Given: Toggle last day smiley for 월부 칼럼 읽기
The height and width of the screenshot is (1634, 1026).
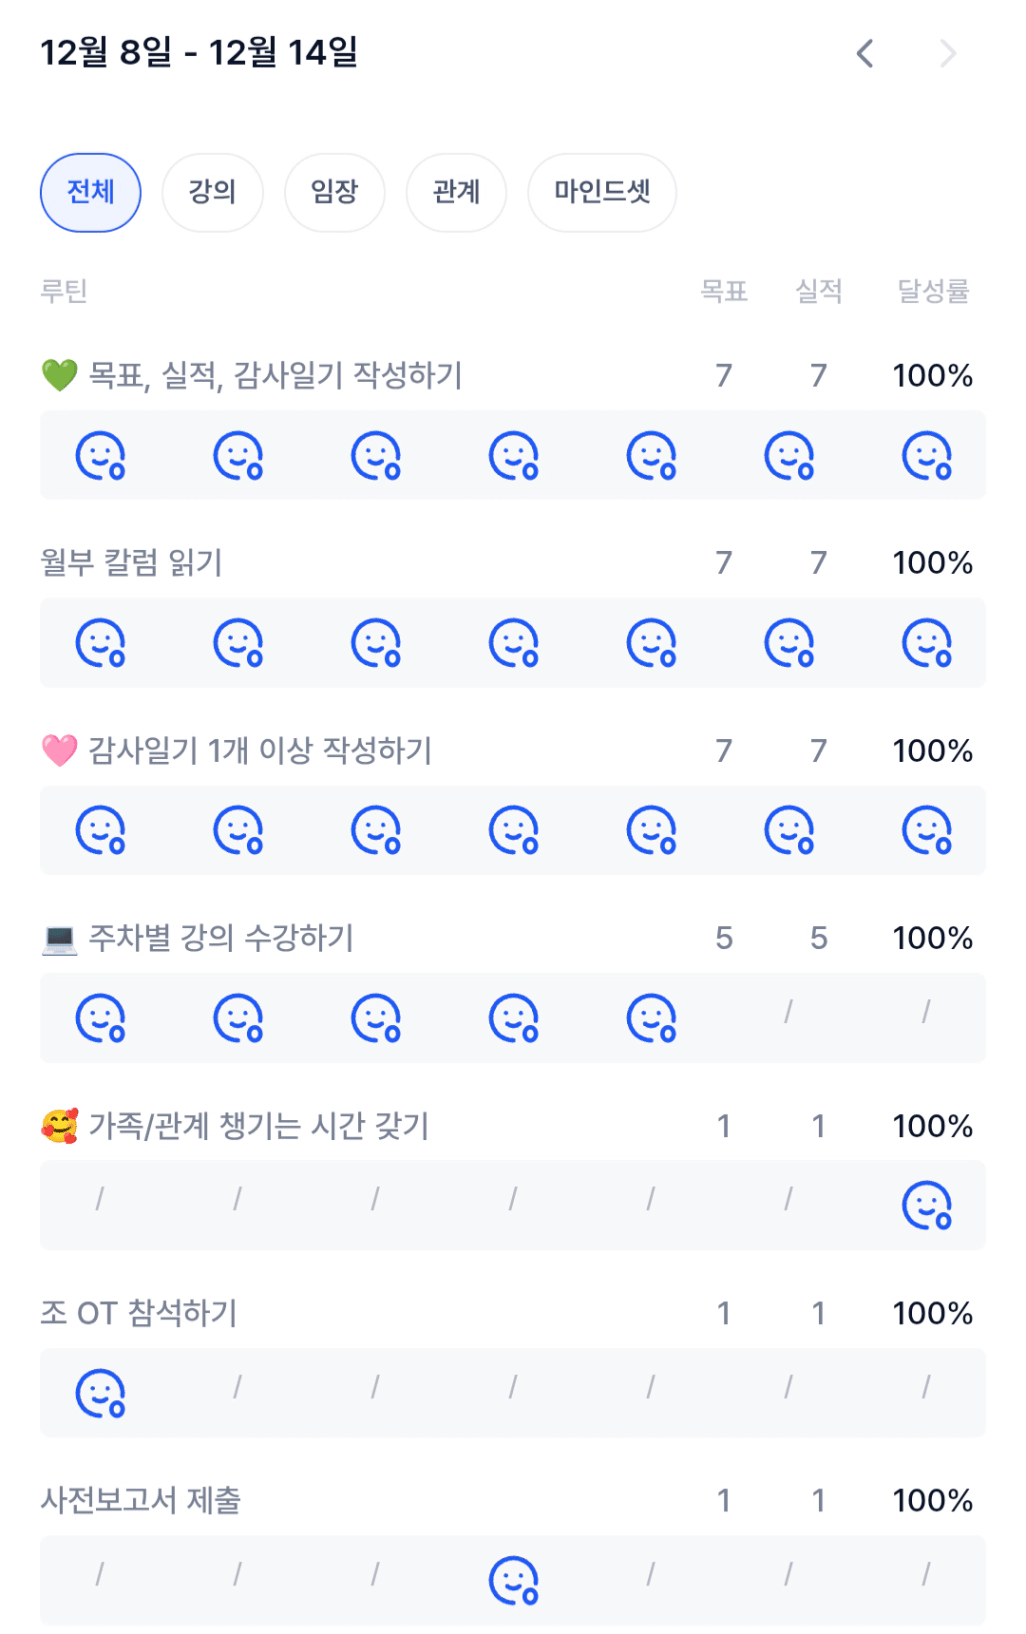Looking at the screenshot, I should pyautogui.click(x=927, y=643).
